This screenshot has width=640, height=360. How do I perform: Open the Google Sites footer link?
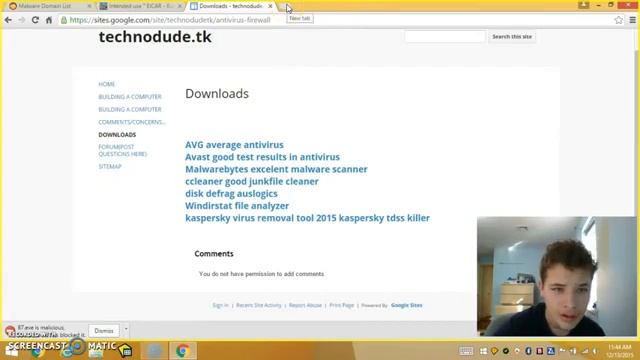[x=407, y=305]
